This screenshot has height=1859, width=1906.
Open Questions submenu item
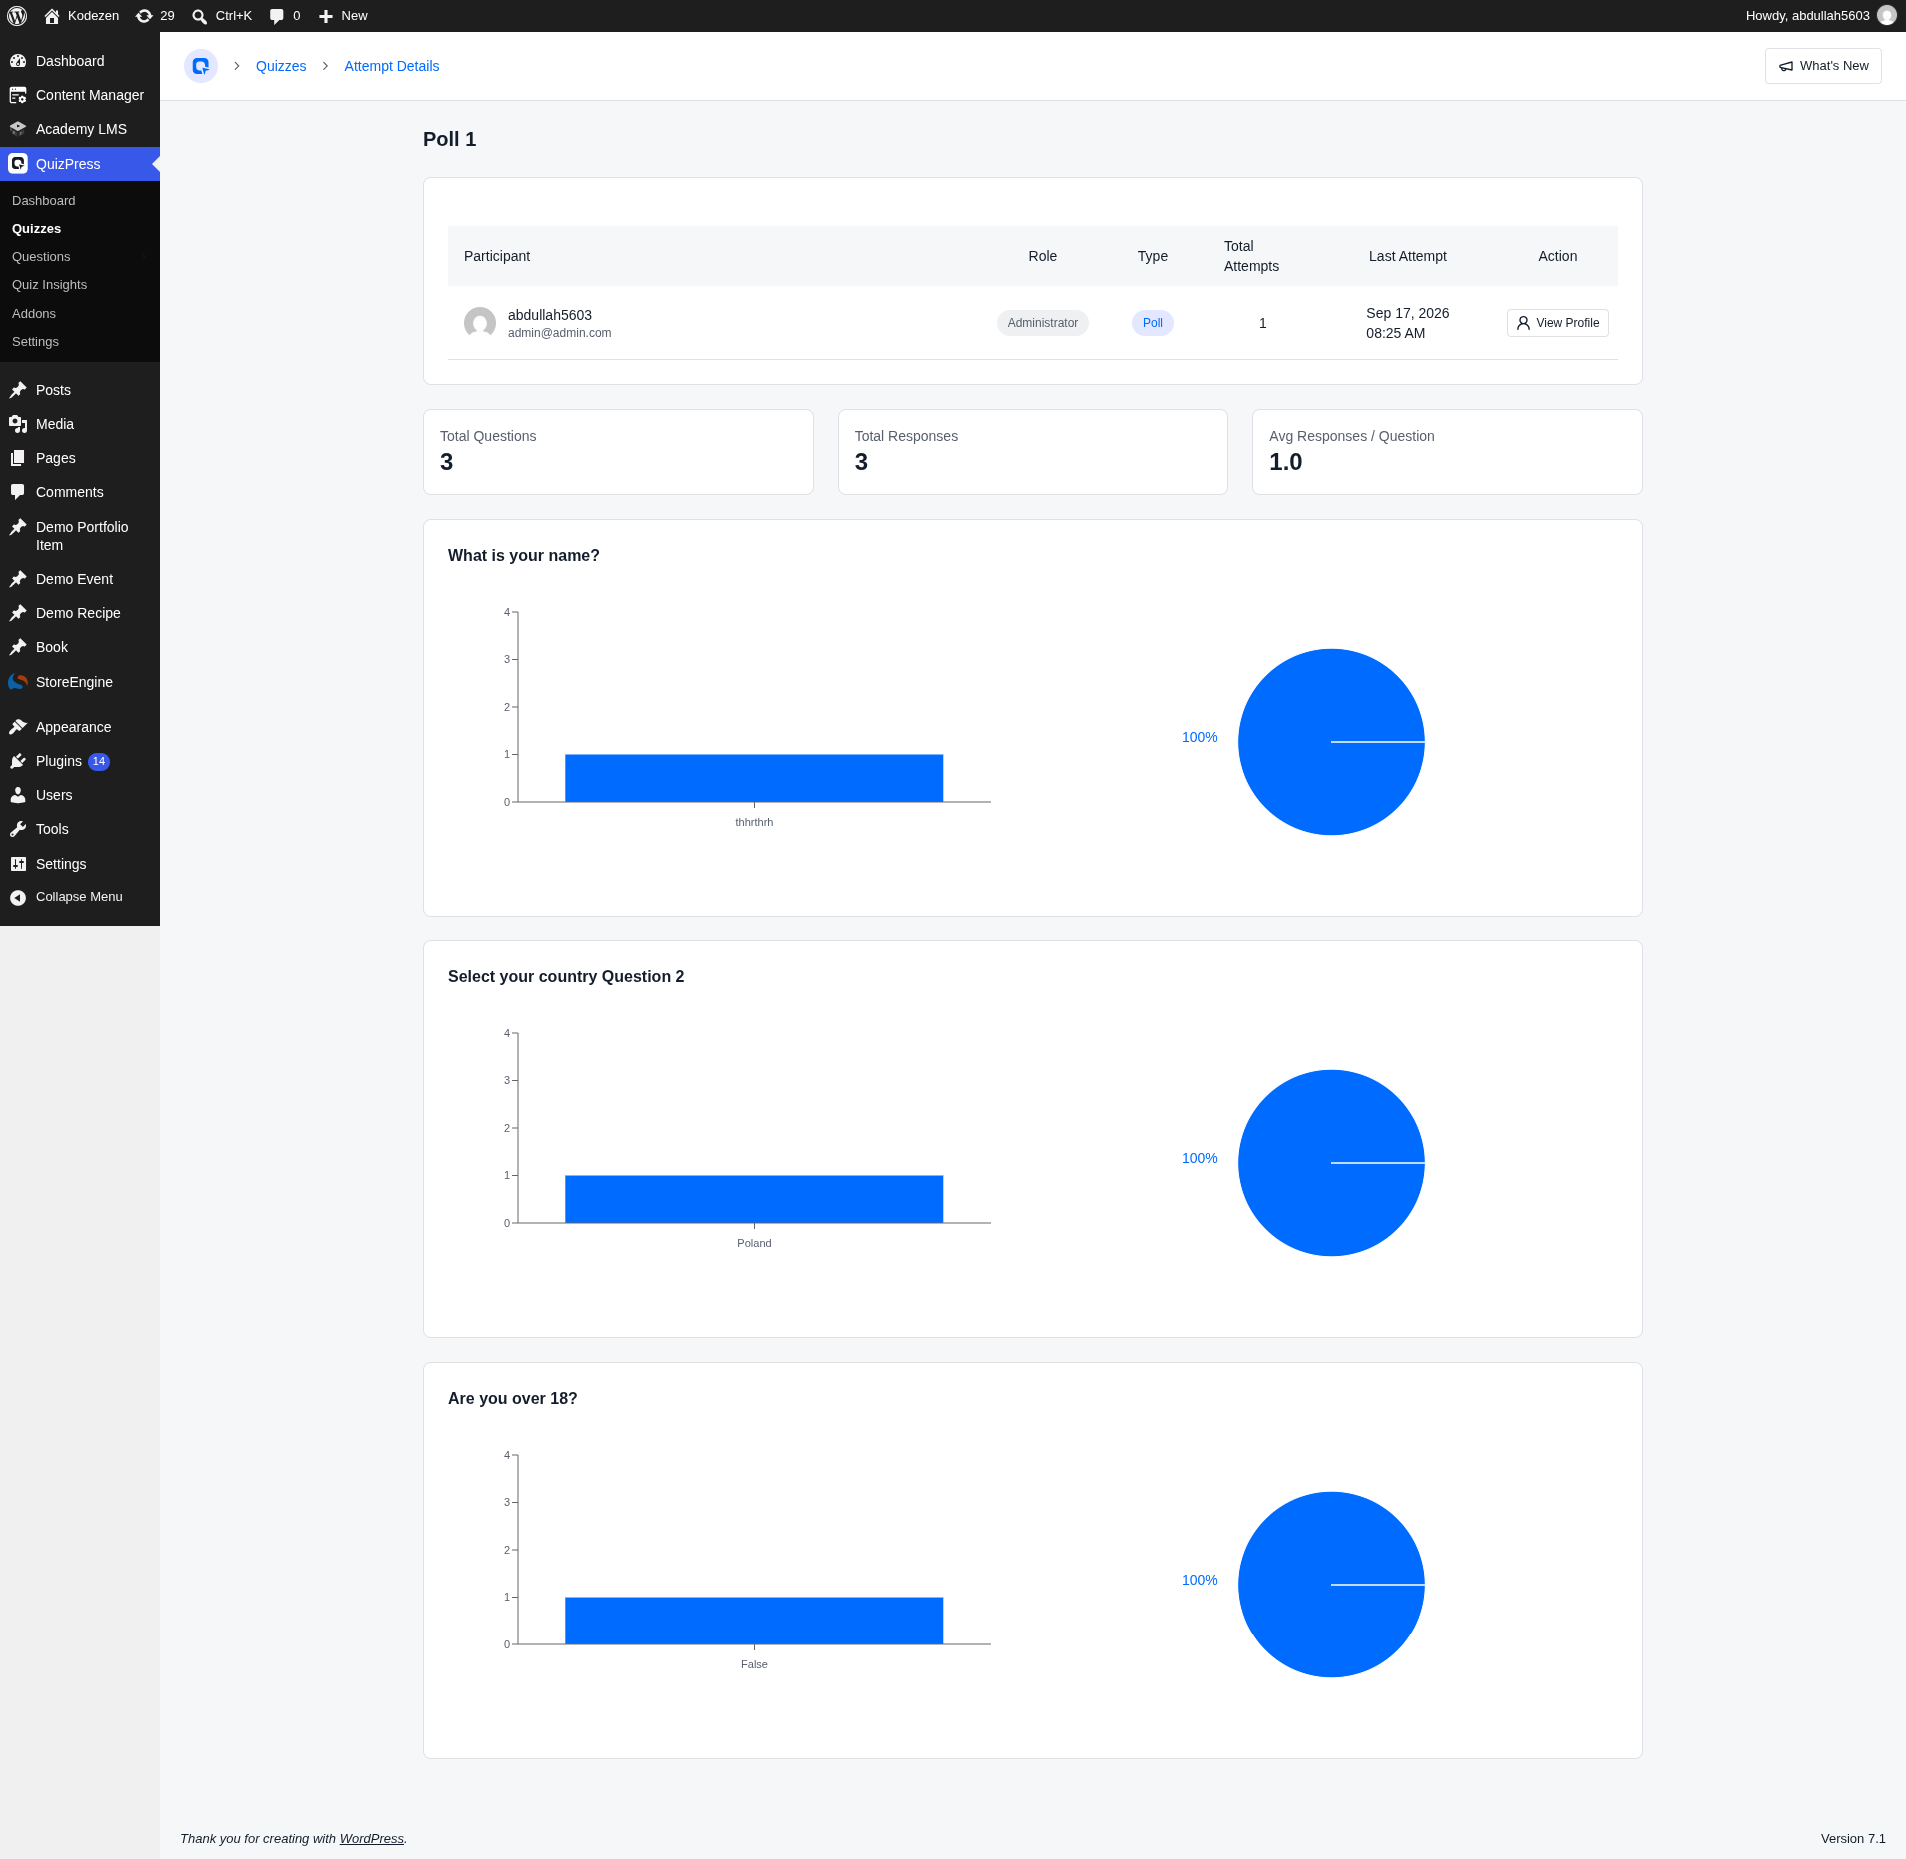[41, 257]
